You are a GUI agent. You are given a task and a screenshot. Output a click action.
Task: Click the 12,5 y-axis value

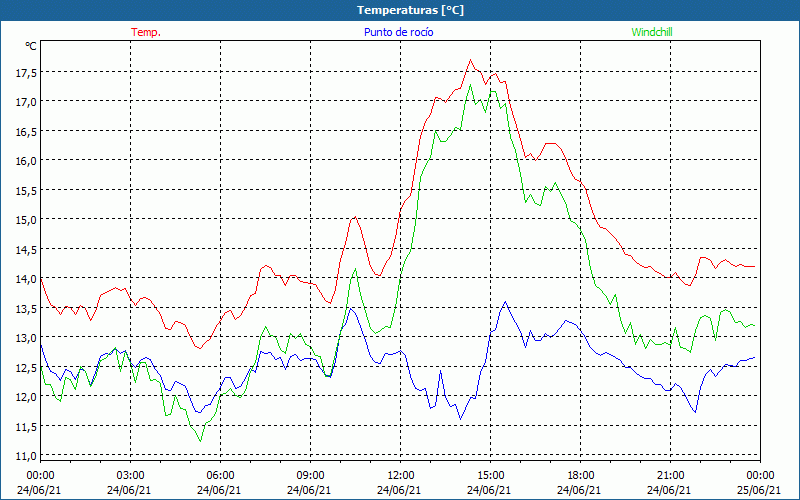26,368
